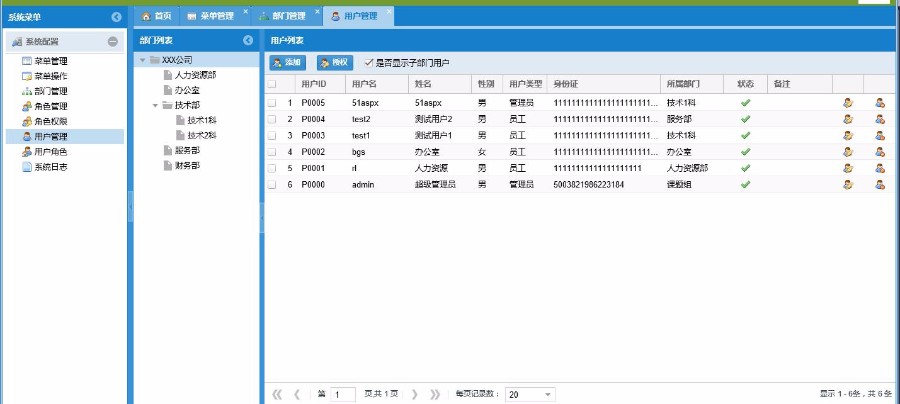Check the select-all checkbox in the table header
The height and width of the screenshot is (404, 900).
coord(272,84)
